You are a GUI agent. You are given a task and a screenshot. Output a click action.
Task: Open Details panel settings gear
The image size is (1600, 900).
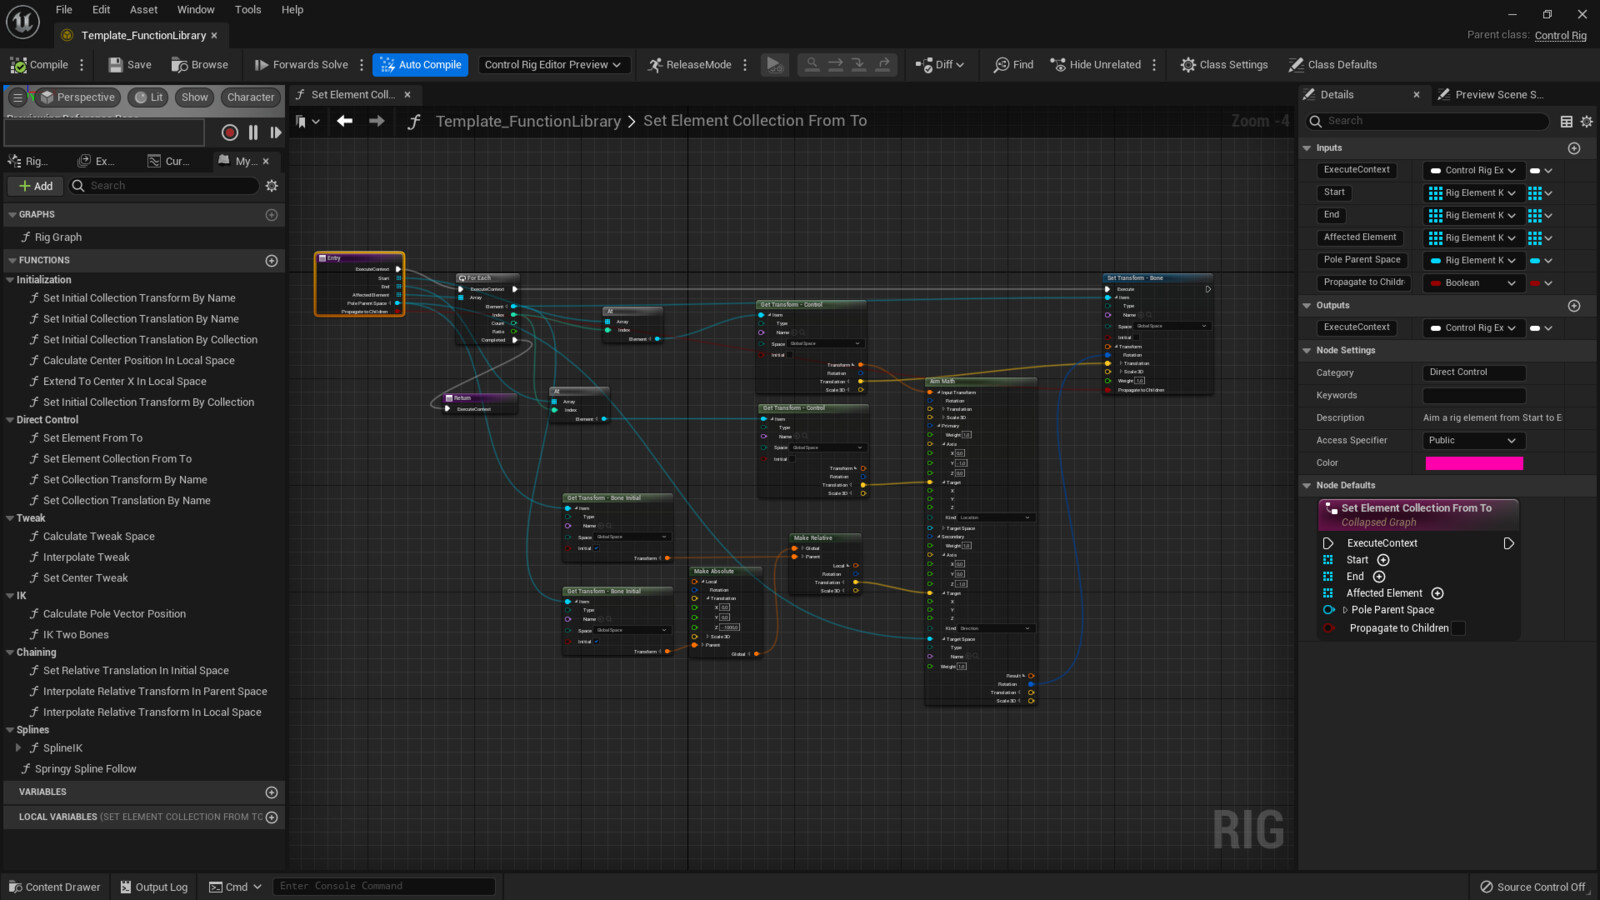point(1587,122)
